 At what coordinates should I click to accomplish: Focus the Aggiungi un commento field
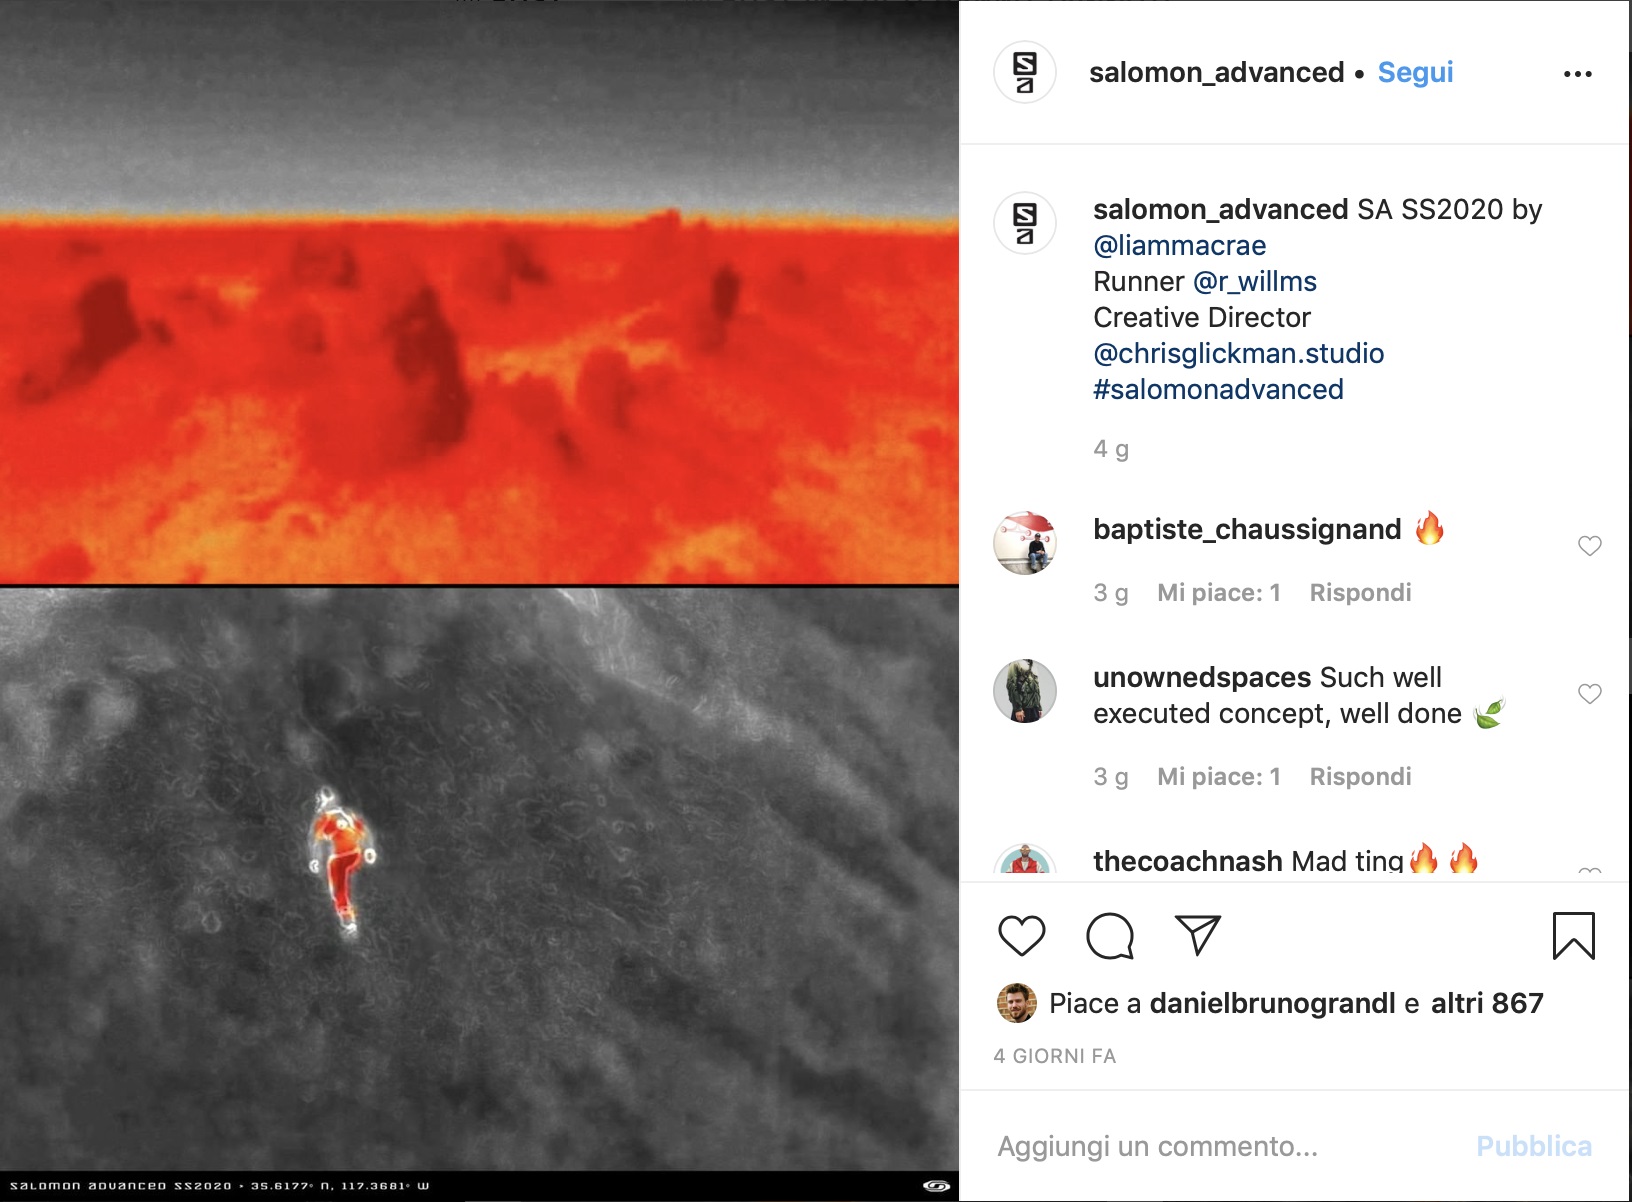click(1220, 1146)
